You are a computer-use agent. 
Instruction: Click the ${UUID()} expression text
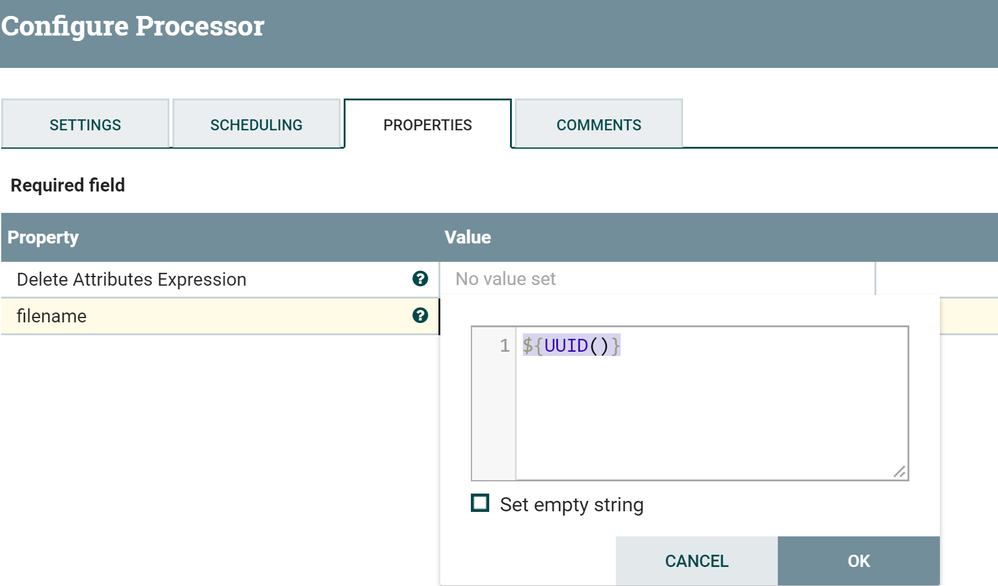tap(571, 346)
